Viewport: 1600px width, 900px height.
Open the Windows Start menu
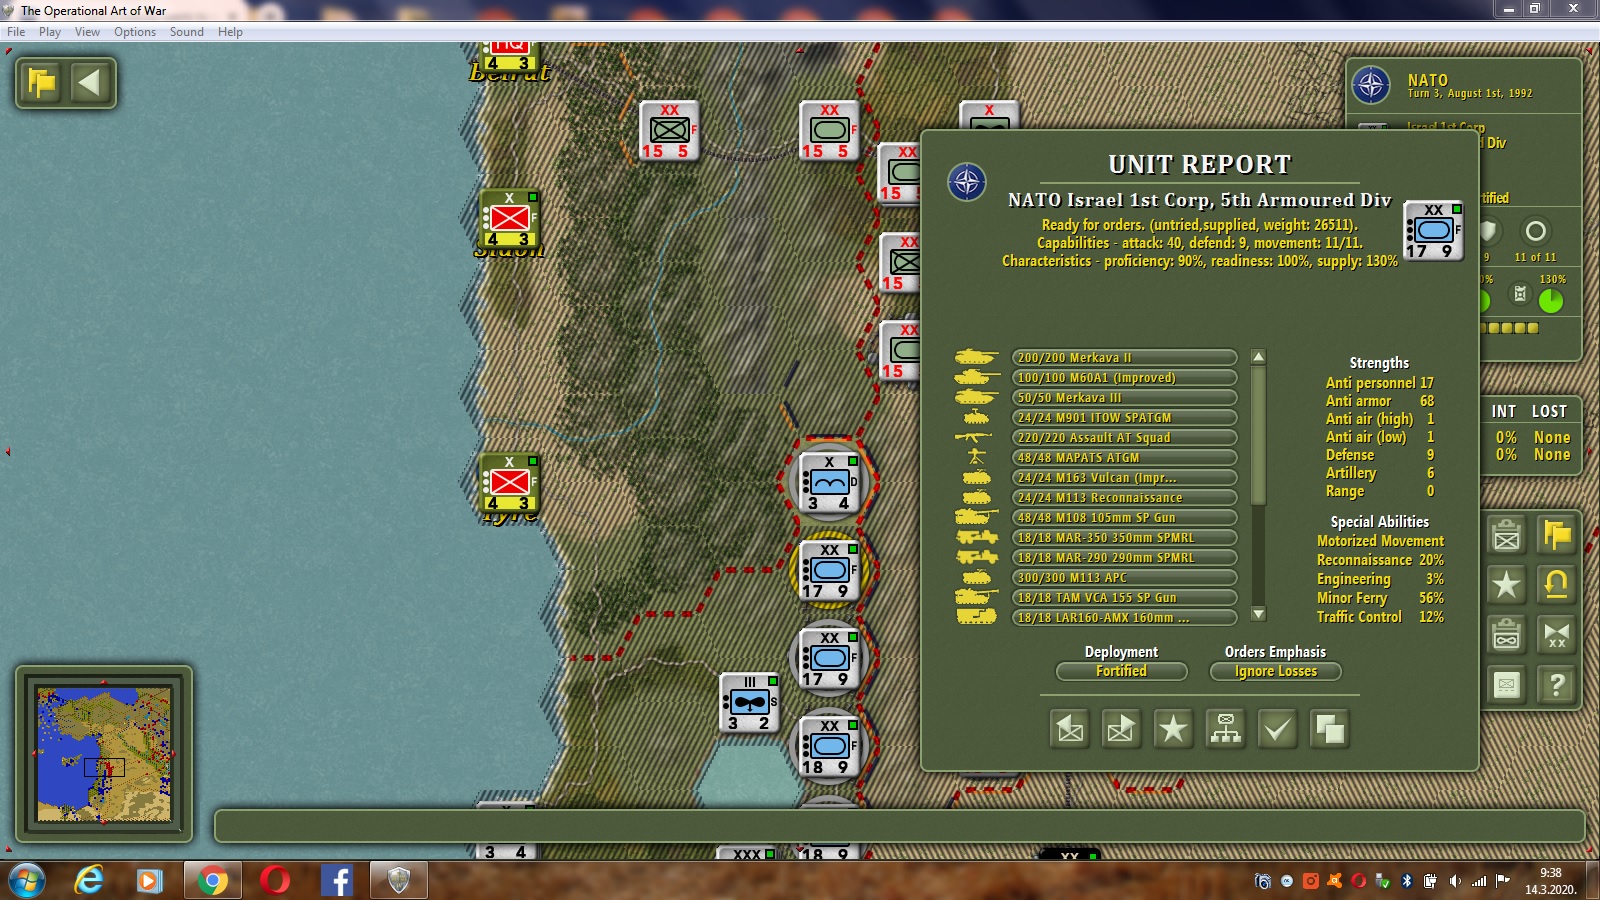click(27, 881)
